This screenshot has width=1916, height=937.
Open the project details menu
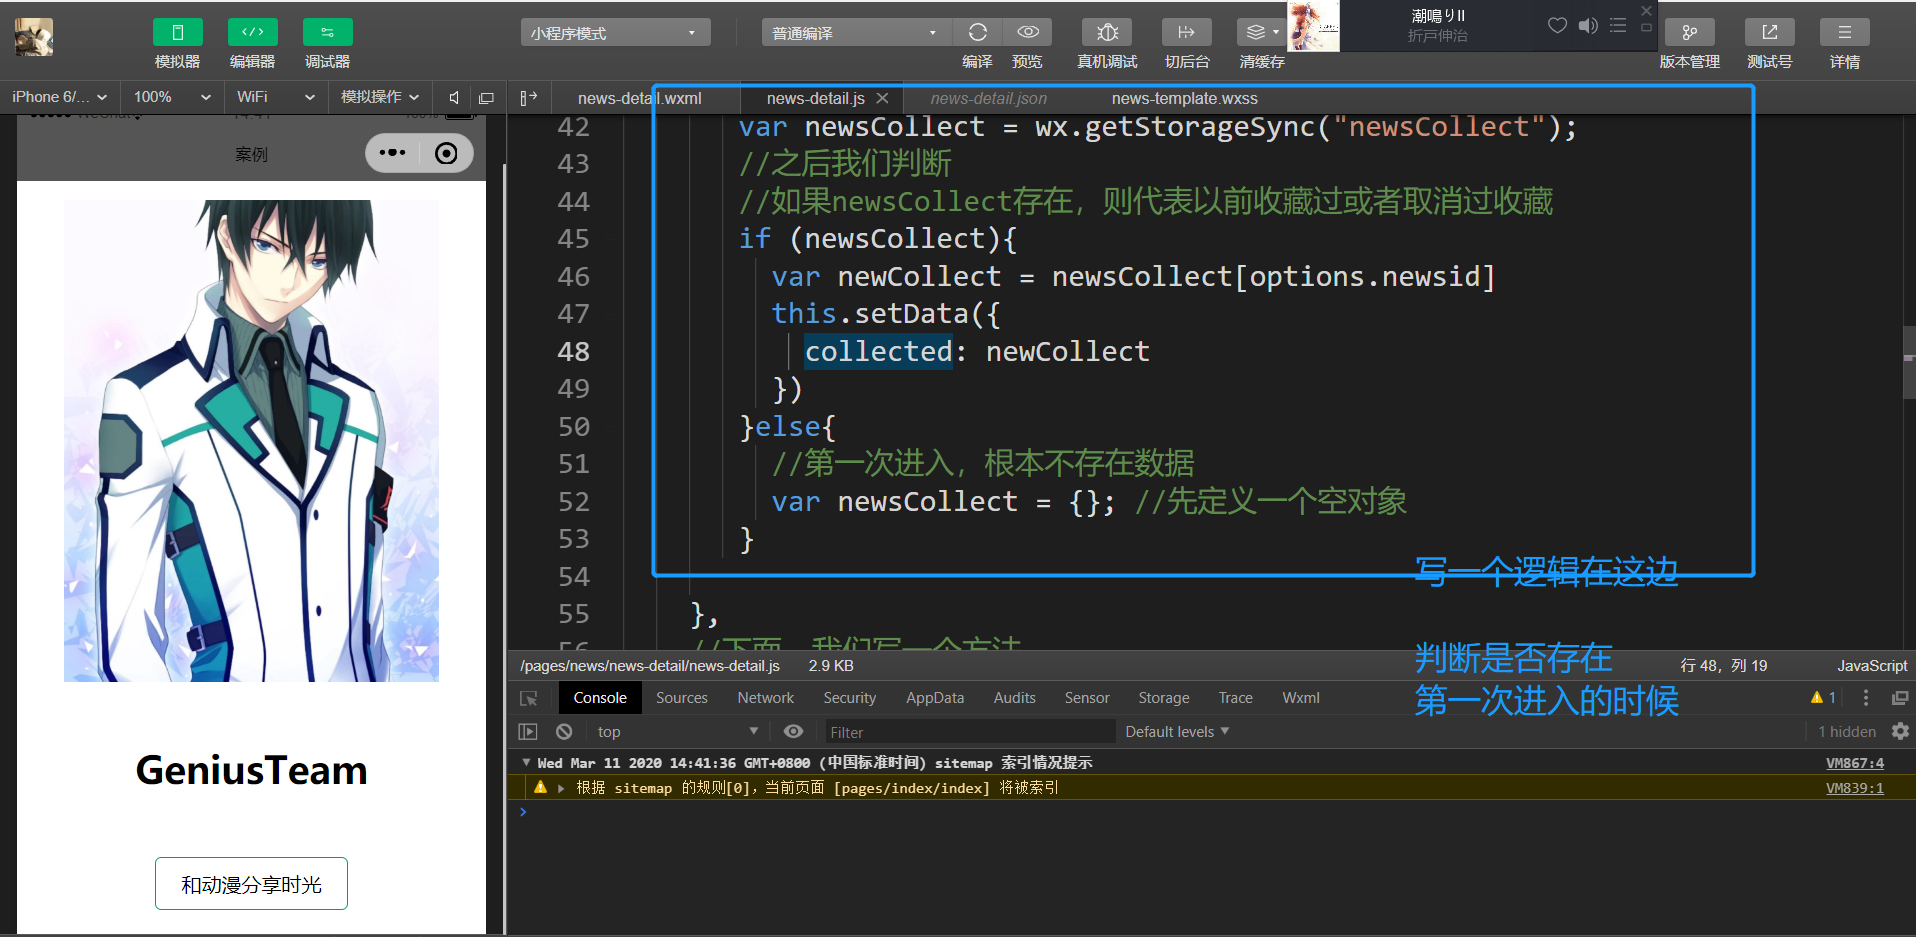tap(1845, 32)
